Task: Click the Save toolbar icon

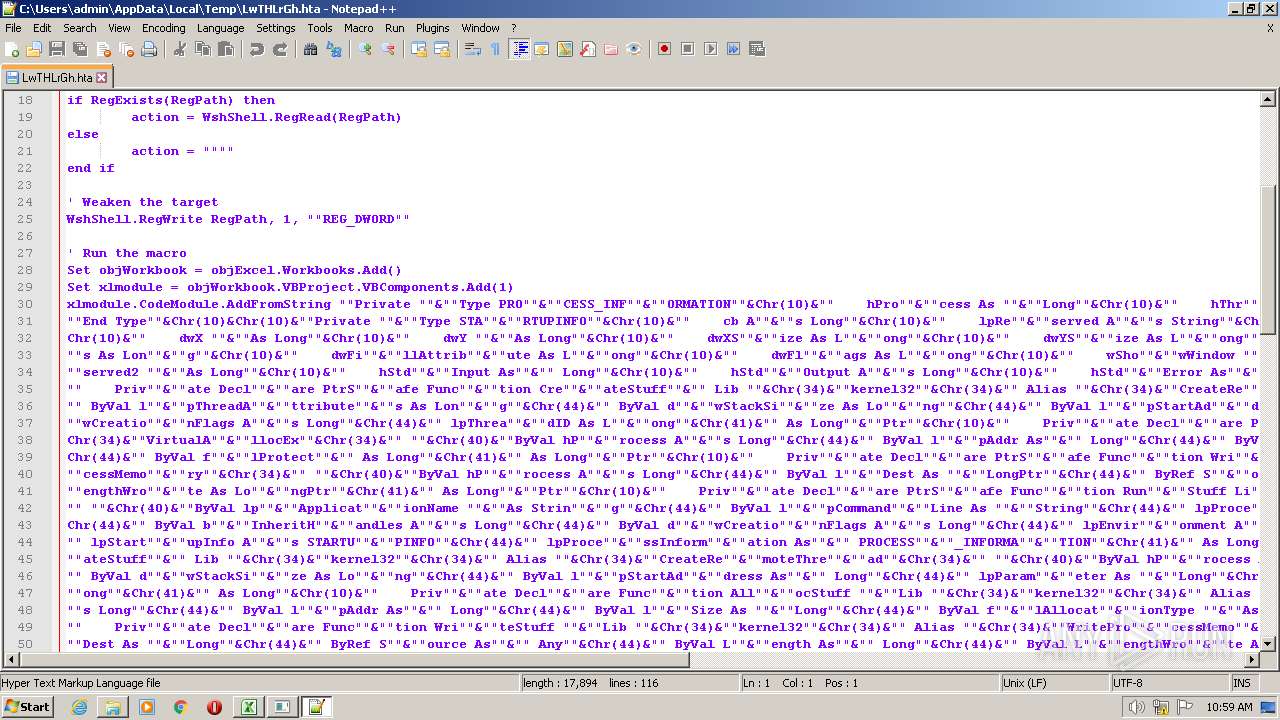Action: coord(57,49)
